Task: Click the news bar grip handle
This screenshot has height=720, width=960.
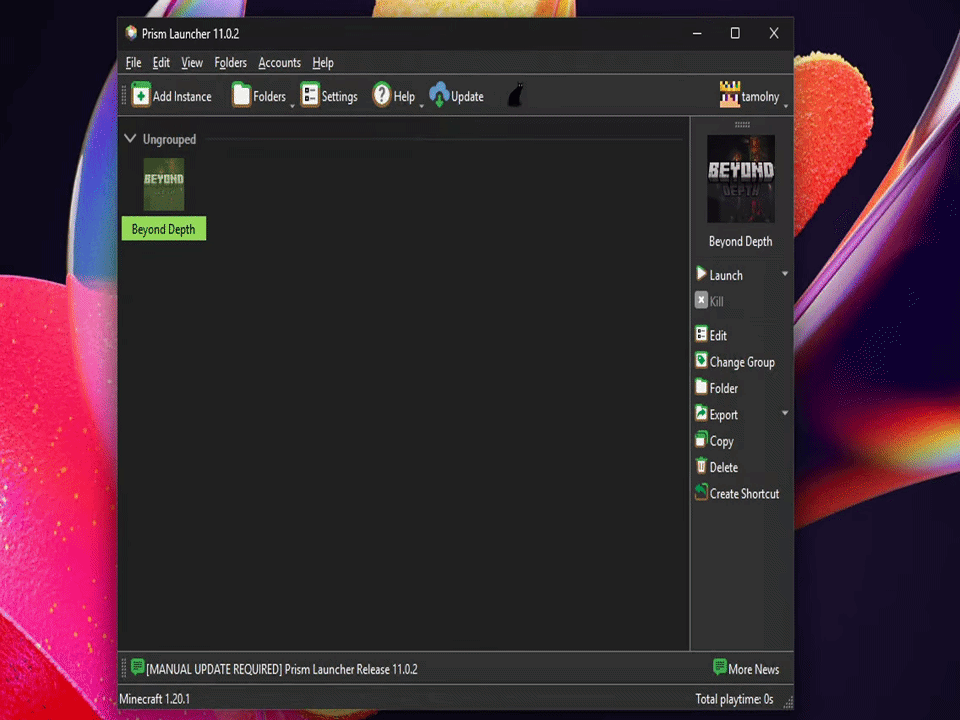Action: [x=124, y=668]
